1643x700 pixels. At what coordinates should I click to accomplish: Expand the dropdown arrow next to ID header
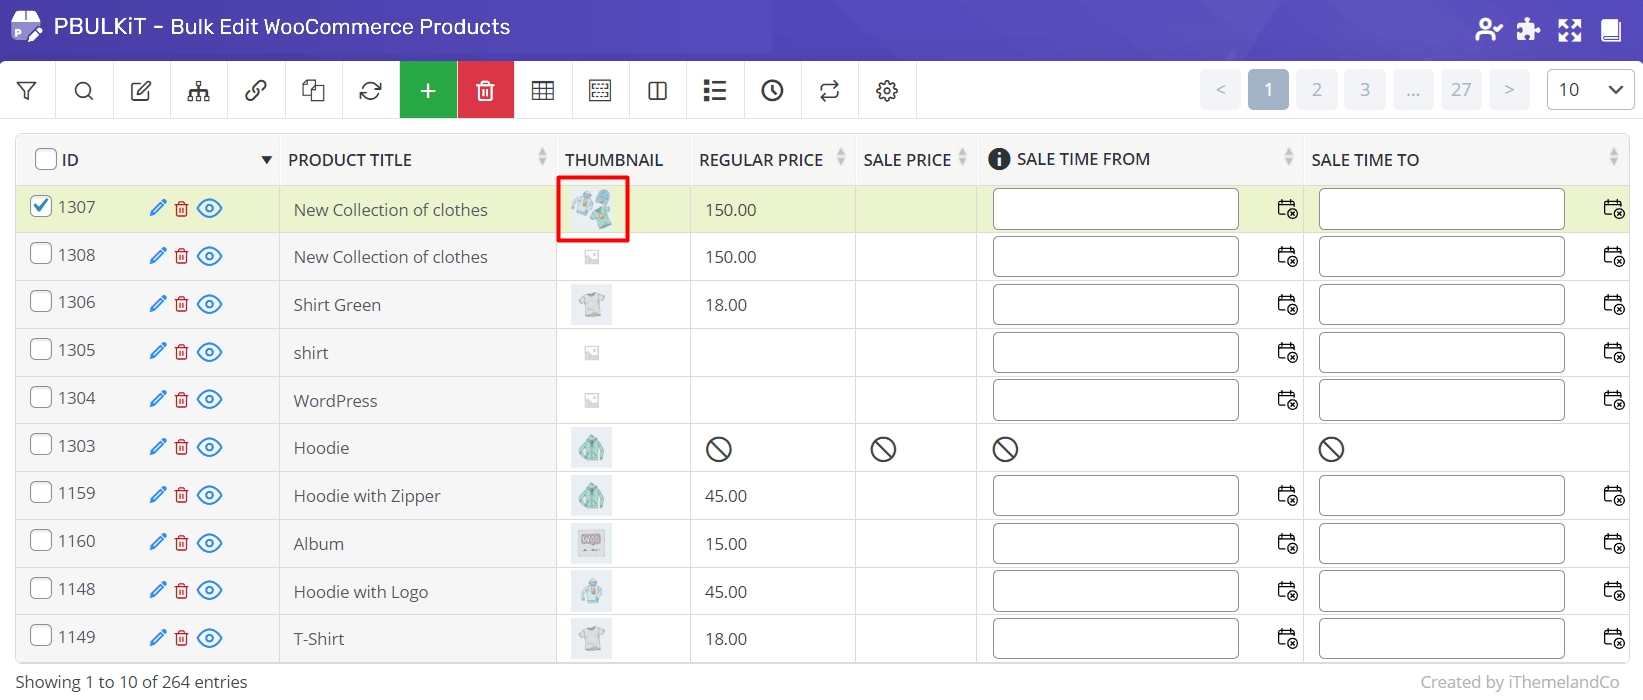pos(266,160)
